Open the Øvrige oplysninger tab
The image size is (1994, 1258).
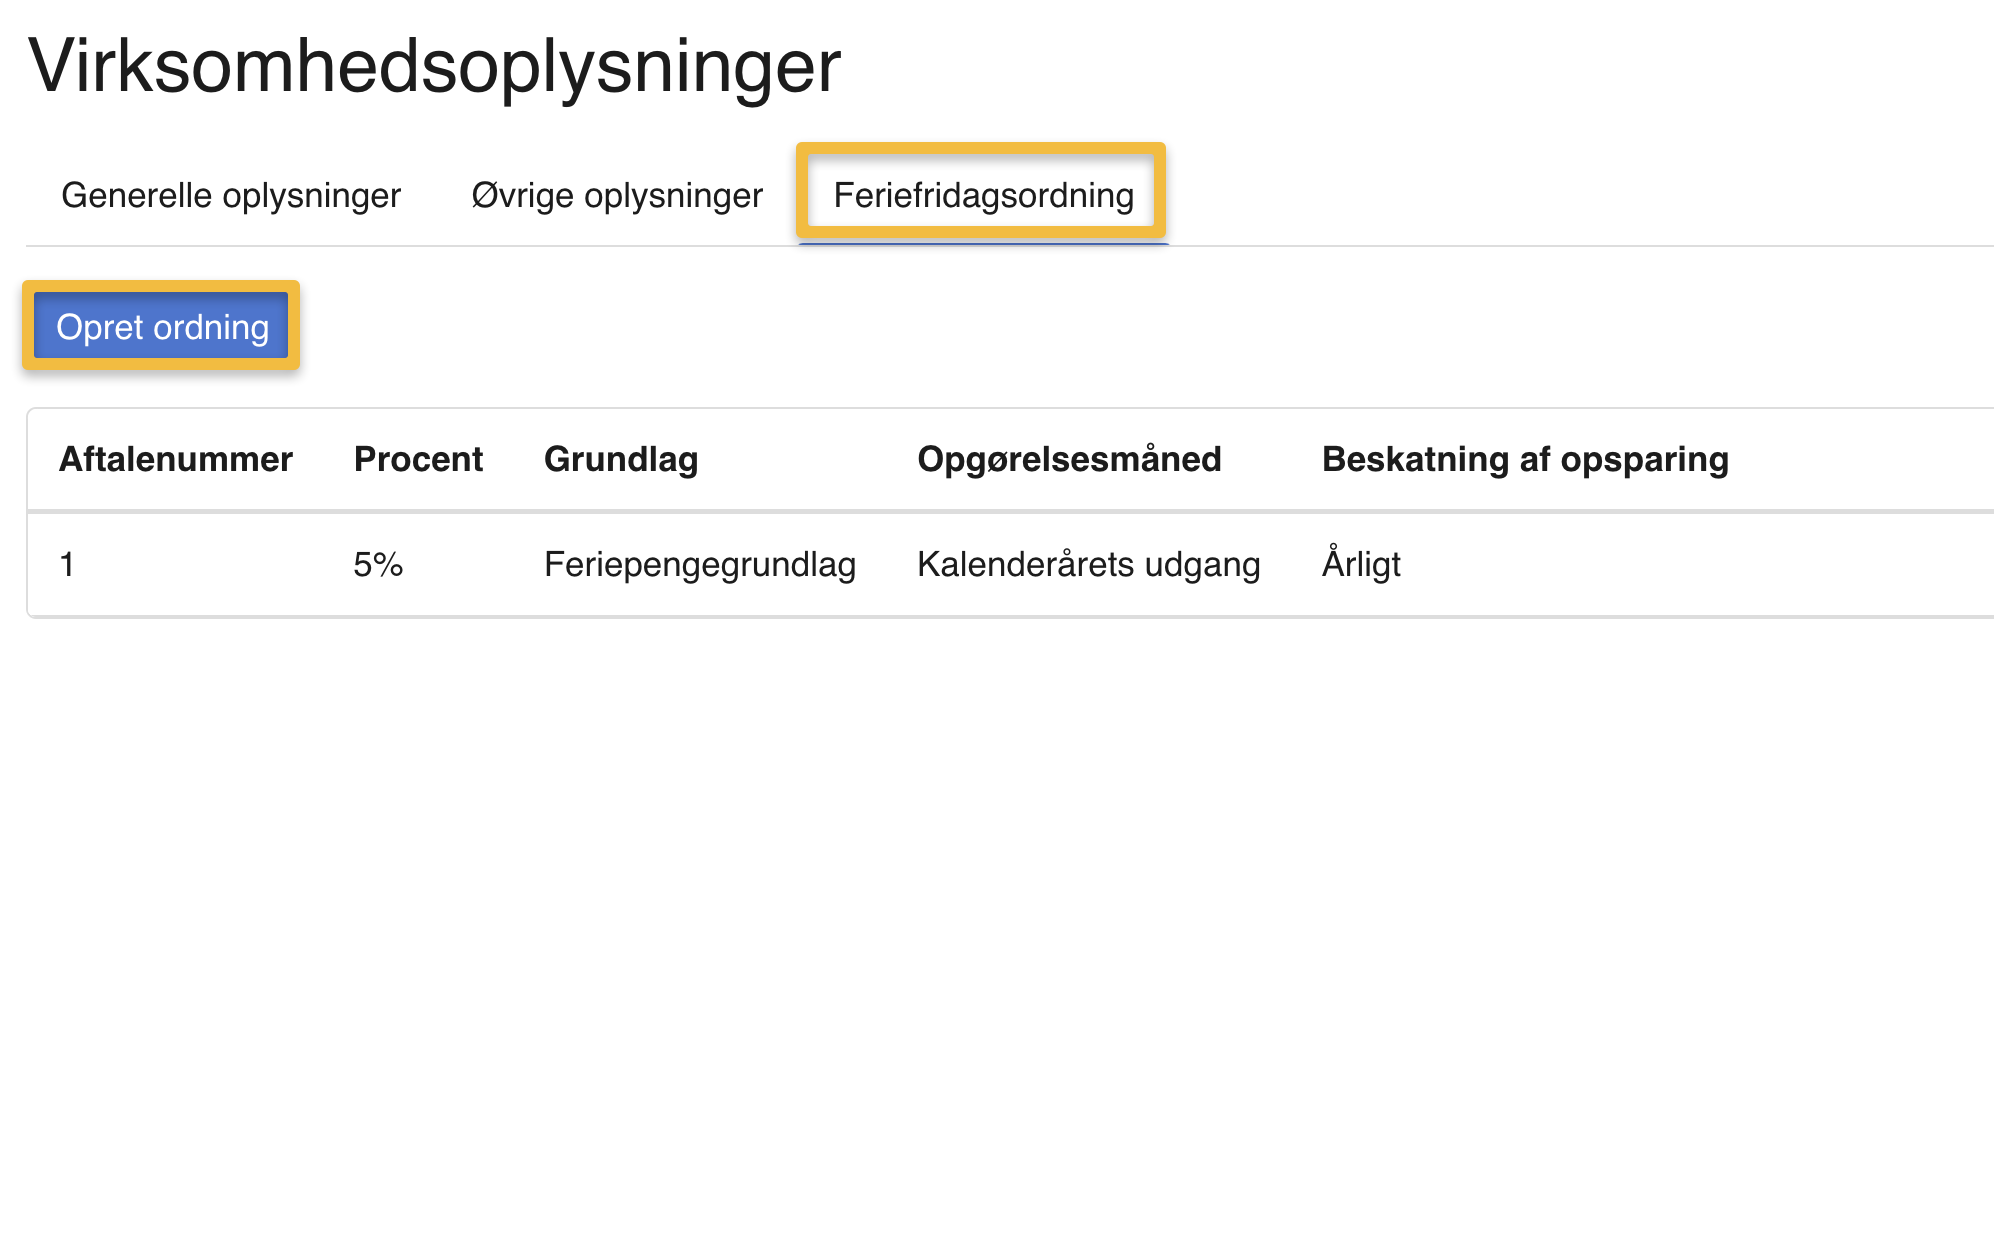pos(617,195)
